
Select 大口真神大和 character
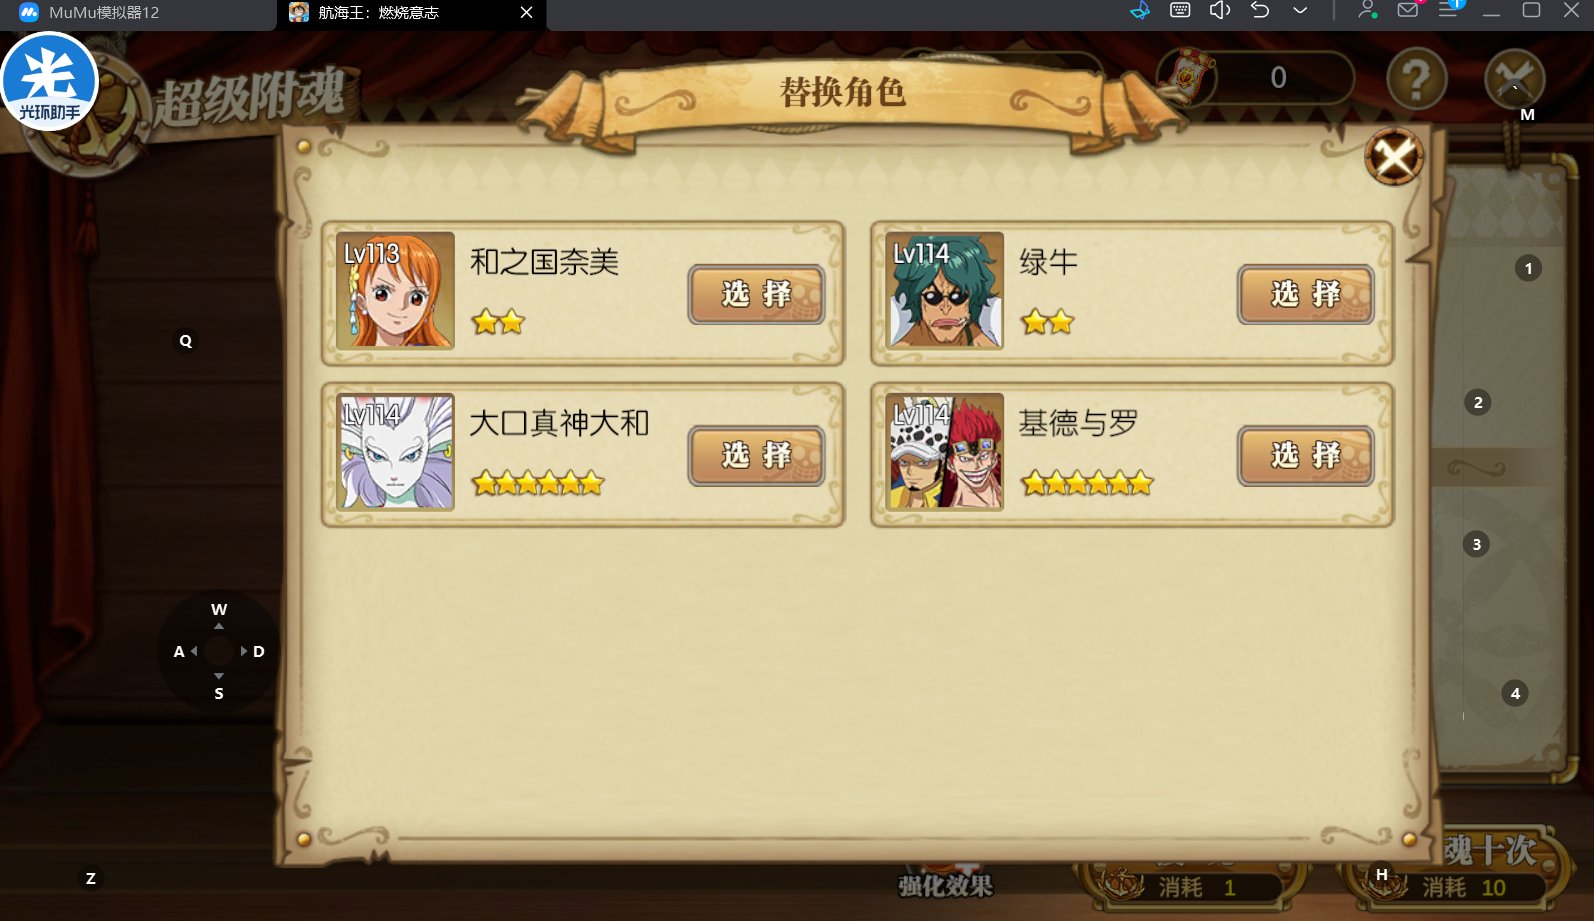click(756, 455)
